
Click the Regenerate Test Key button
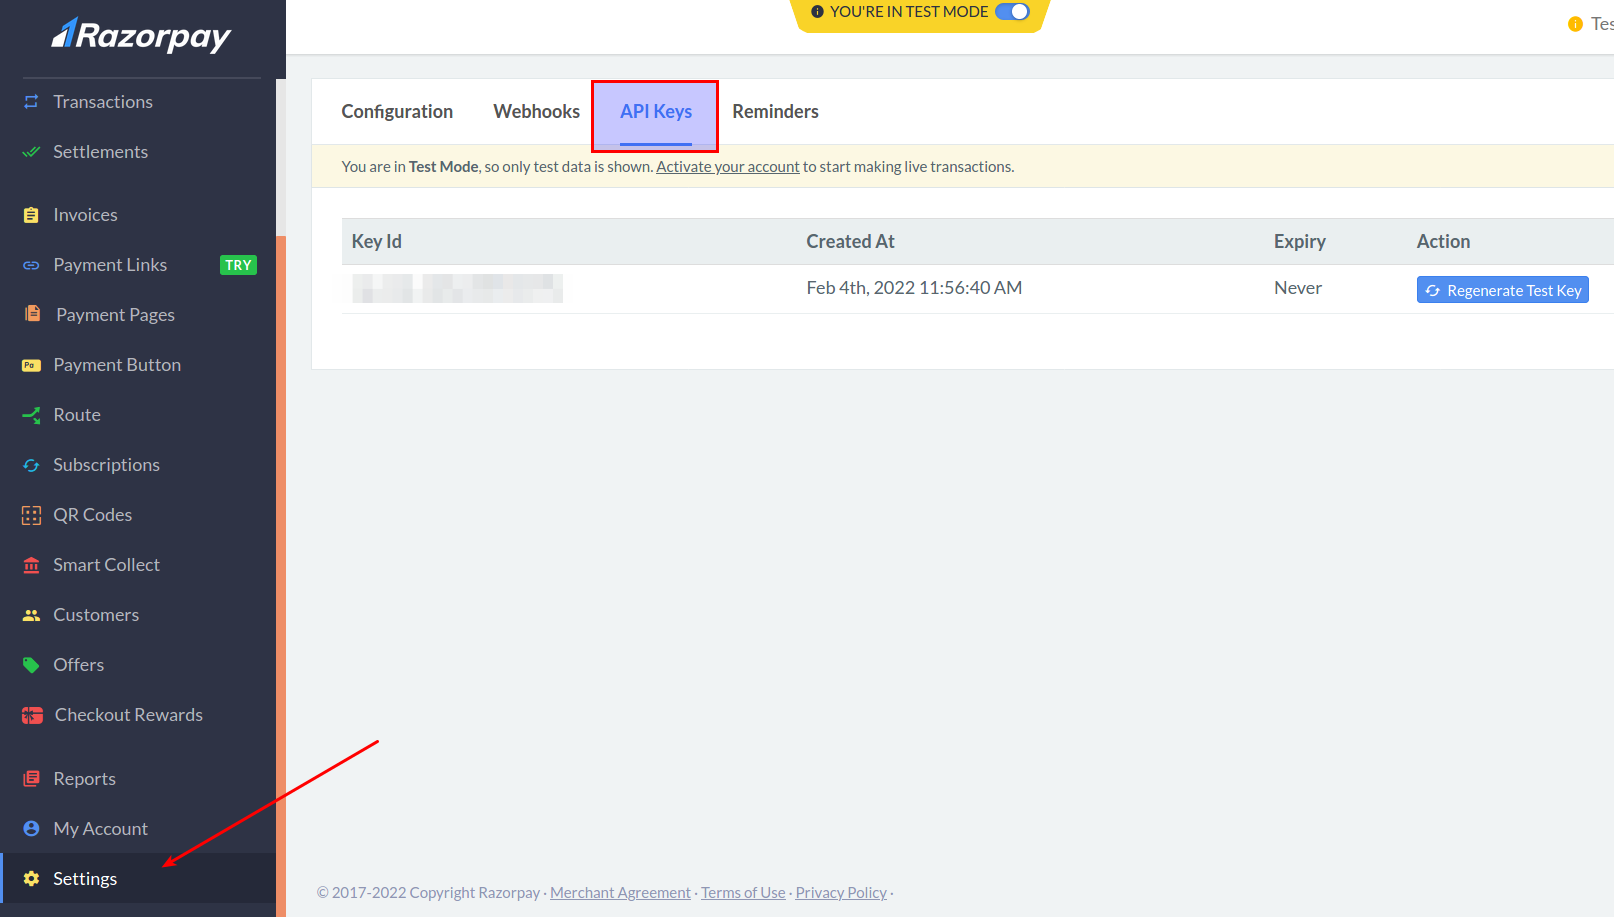(x=1502, y=290)
